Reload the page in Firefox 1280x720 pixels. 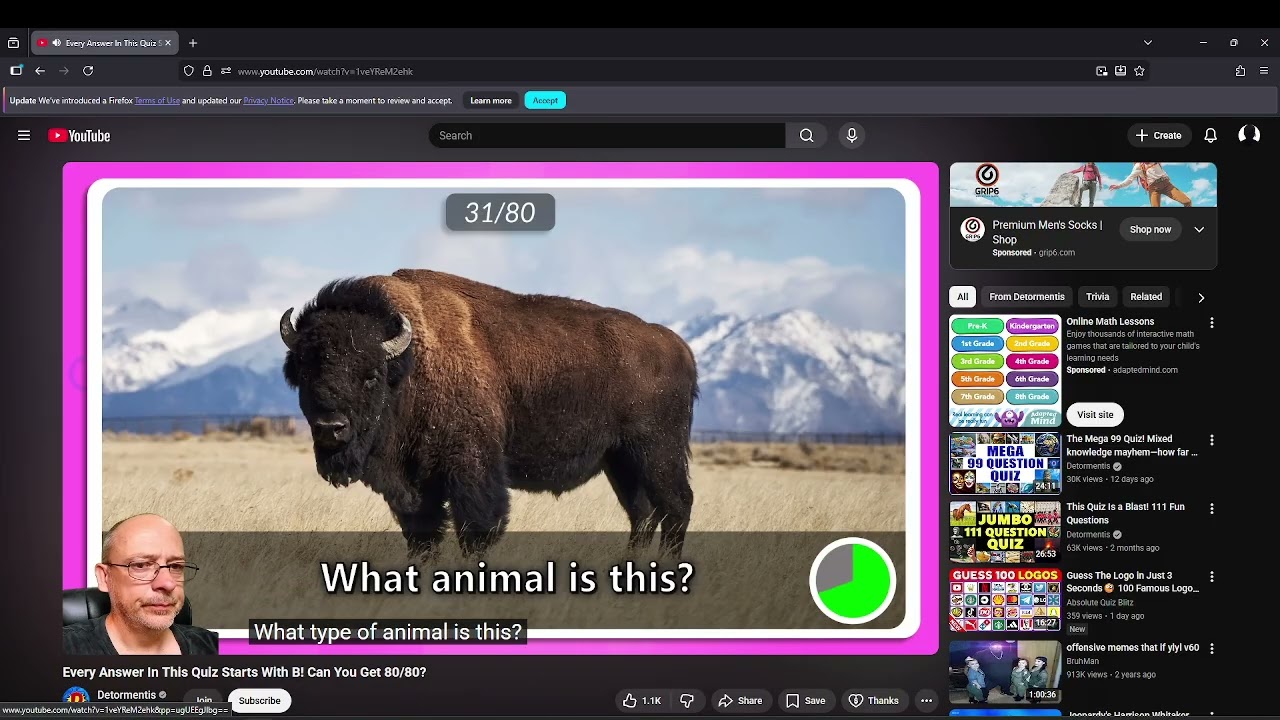[88, 71]
